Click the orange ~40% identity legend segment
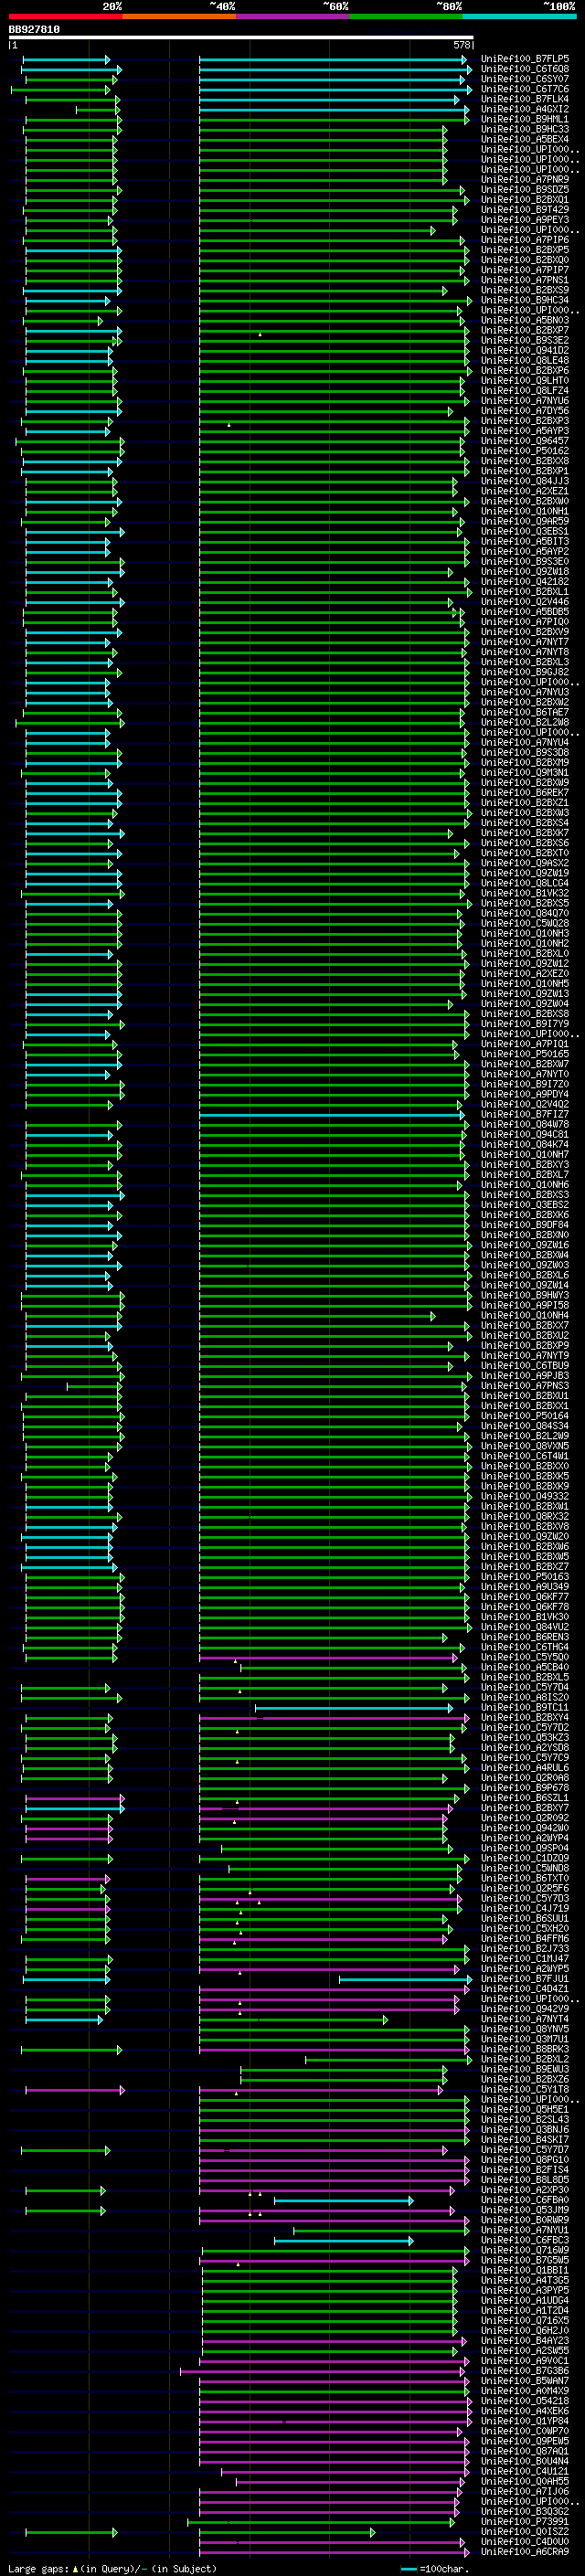Viewport: 585px width, 2576px height. [179, 16]
